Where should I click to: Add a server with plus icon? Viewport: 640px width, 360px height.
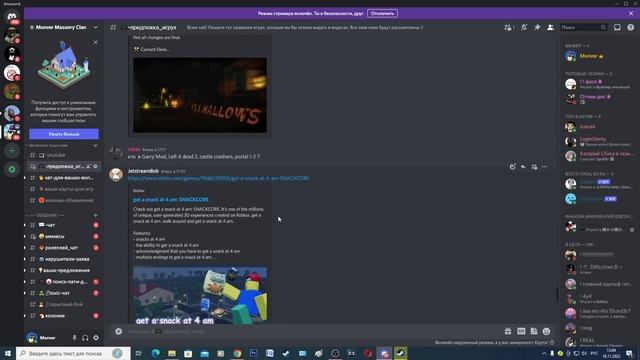tap(12, 151)
